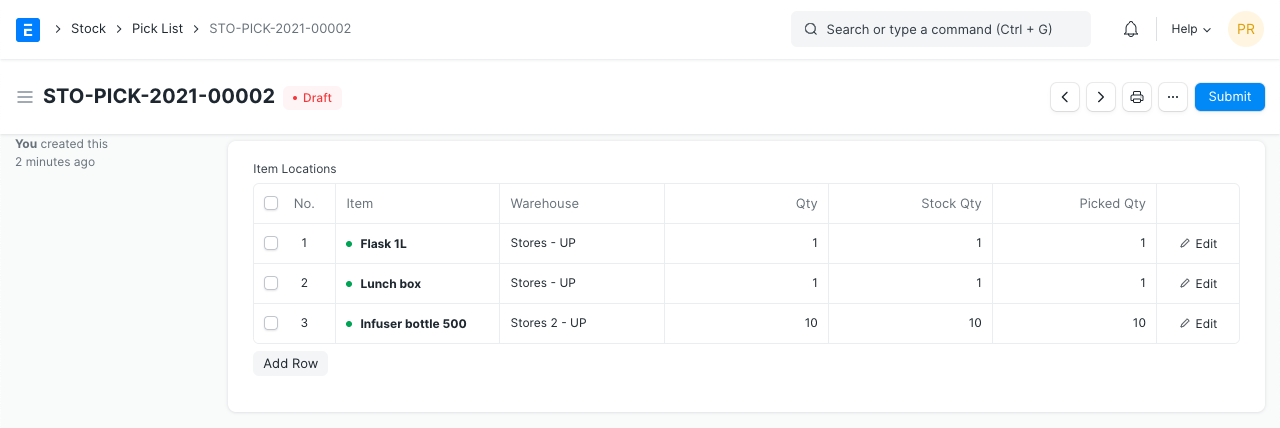Go to Pick List breadcrumb
The height and width of the screenshot is (428, 1280).
pos(157,29)
